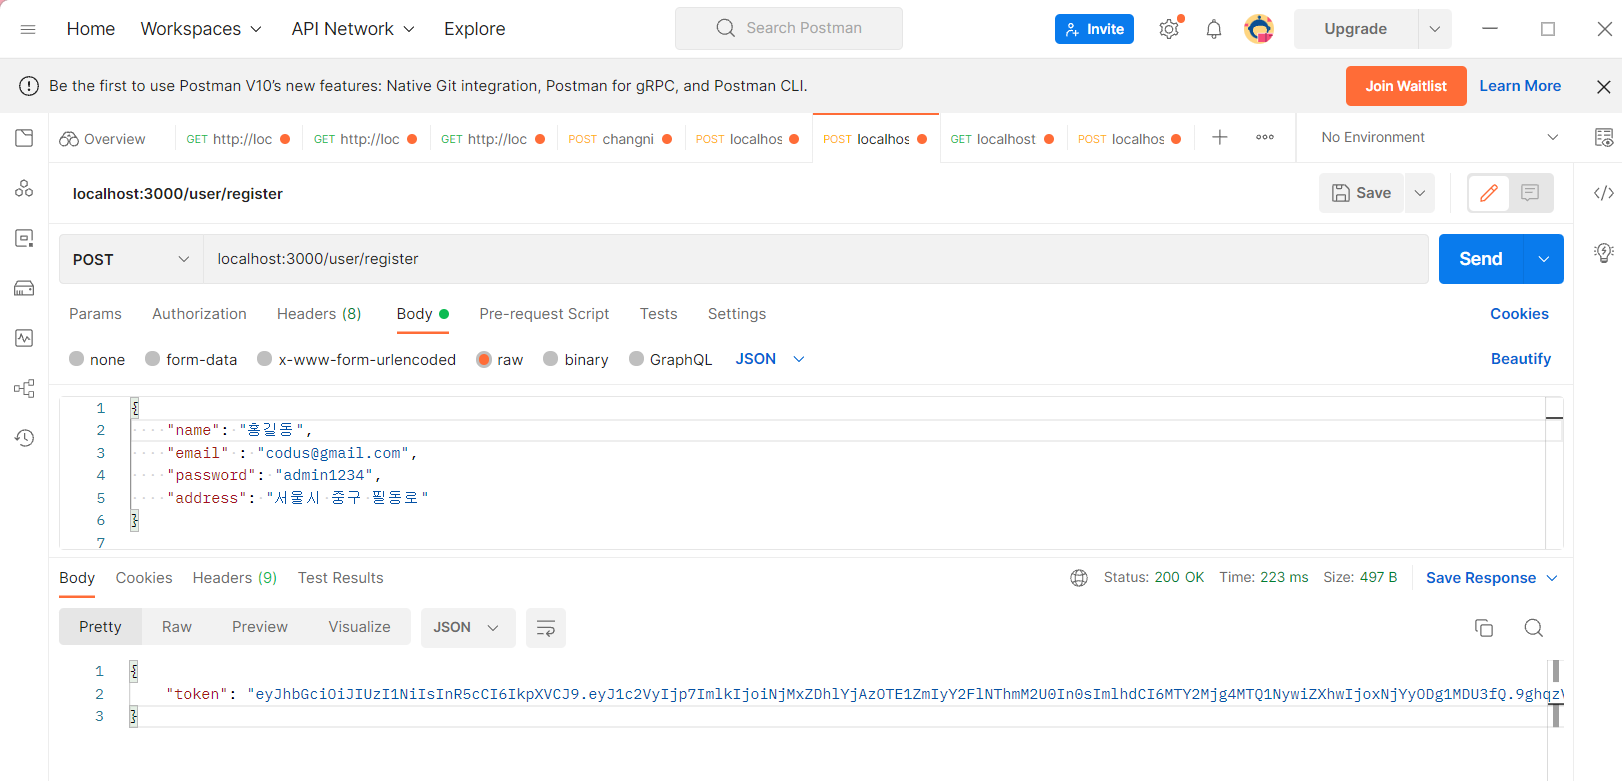
Task: Open the Save options dropdown arrow
Action: (1420, 193)
